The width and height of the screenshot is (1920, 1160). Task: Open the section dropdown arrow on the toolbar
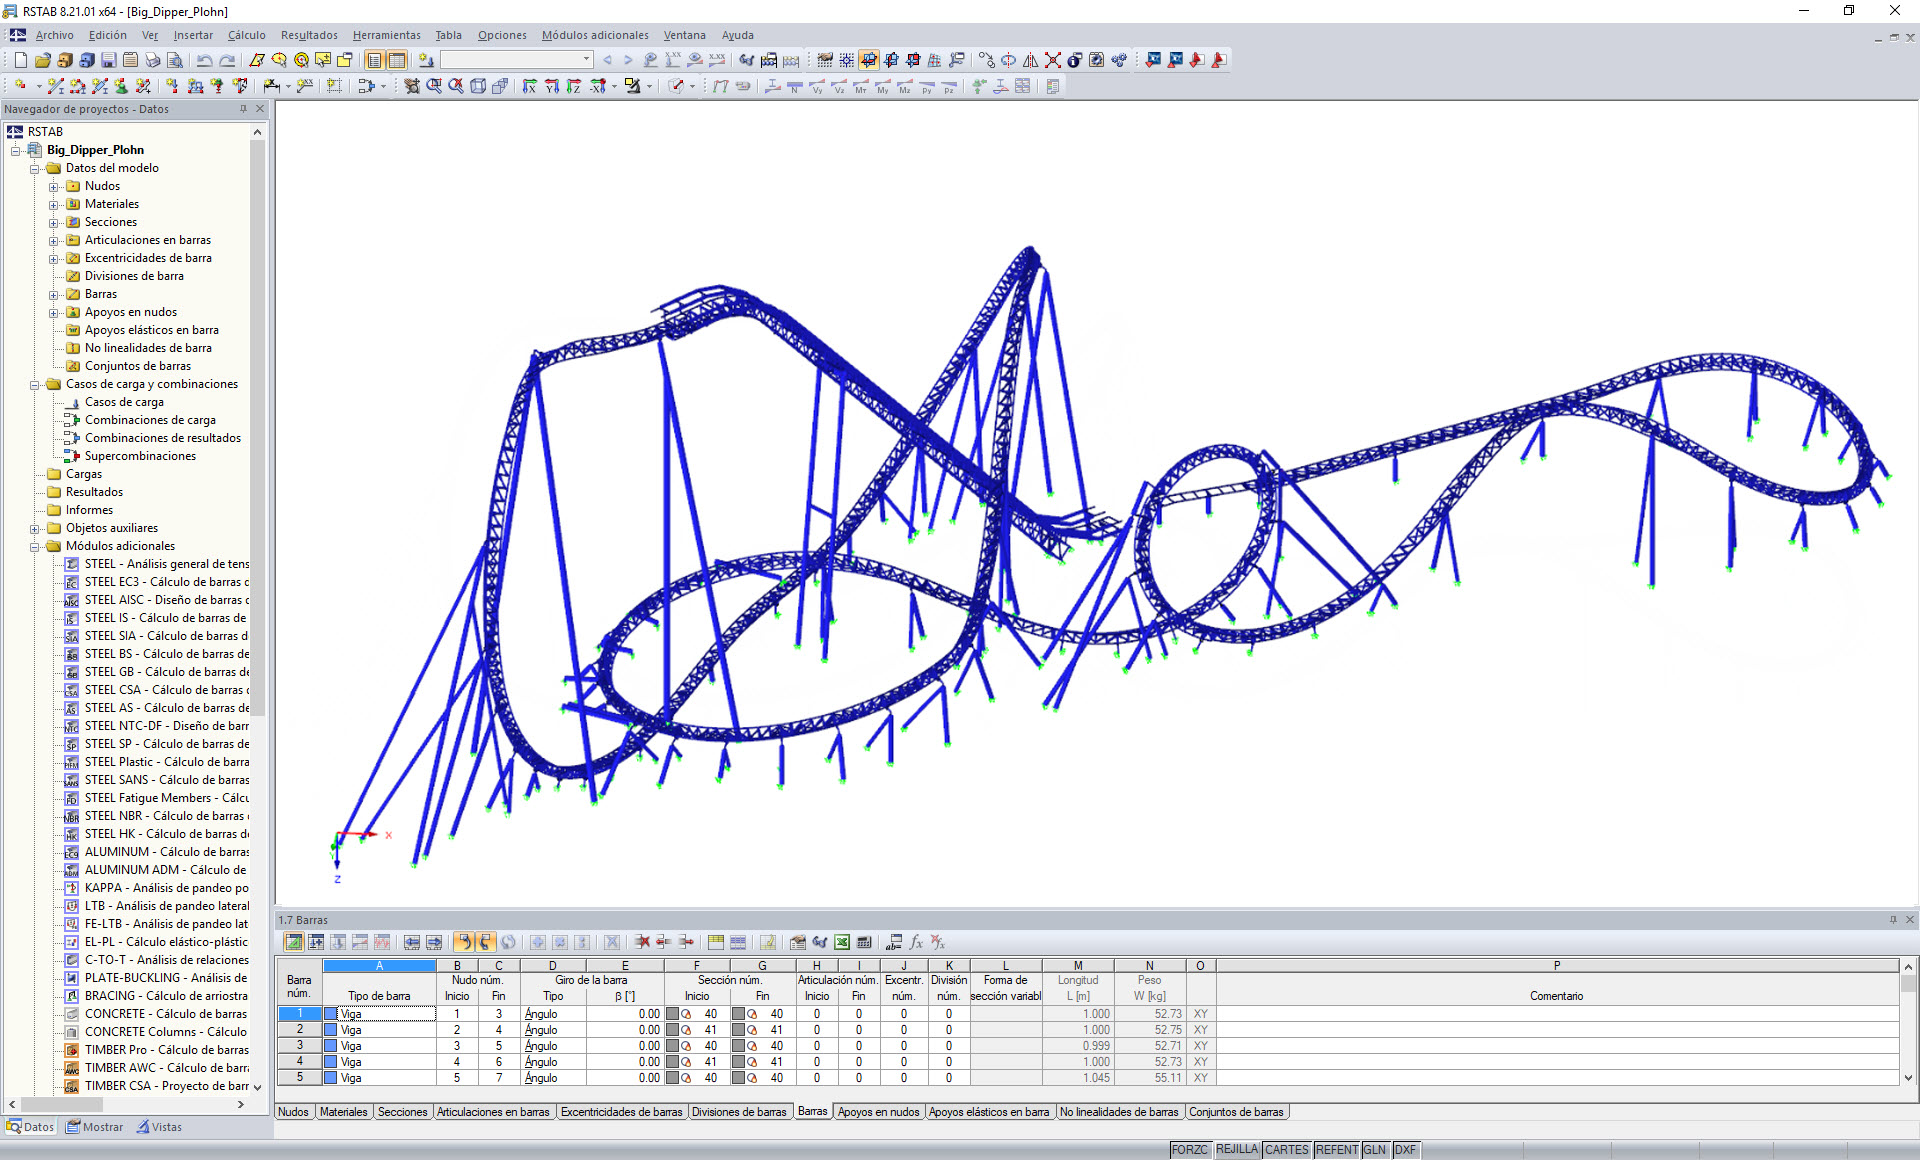point(585,59)
